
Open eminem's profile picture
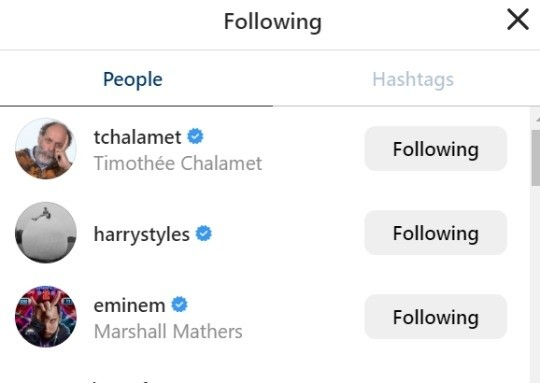tap(46, 317)
